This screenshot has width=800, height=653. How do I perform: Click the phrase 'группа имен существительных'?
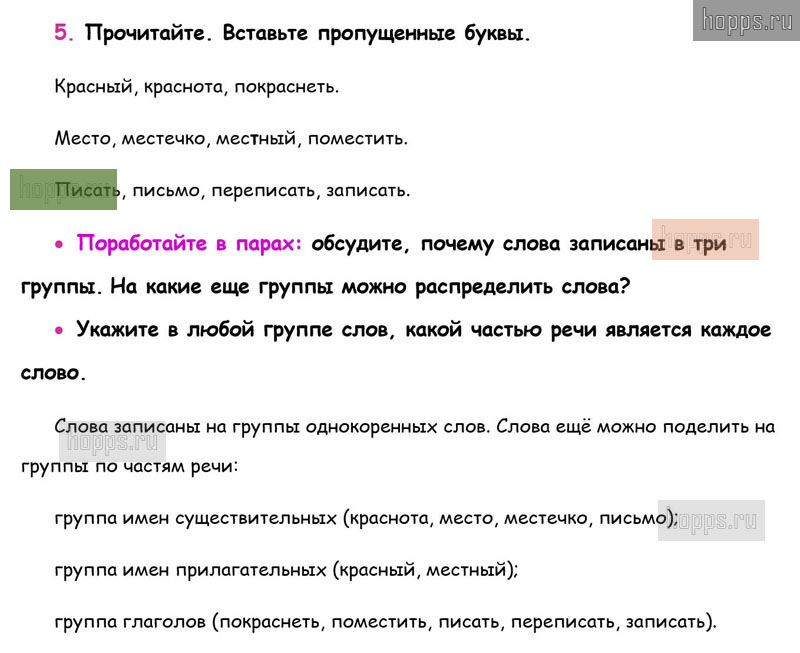(x=196, y=519)
